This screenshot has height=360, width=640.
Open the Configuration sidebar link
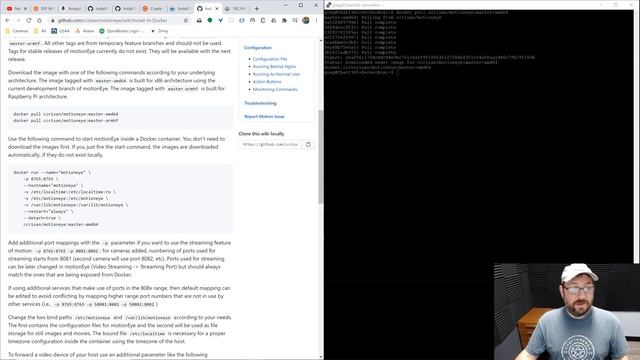pos(258,48)
